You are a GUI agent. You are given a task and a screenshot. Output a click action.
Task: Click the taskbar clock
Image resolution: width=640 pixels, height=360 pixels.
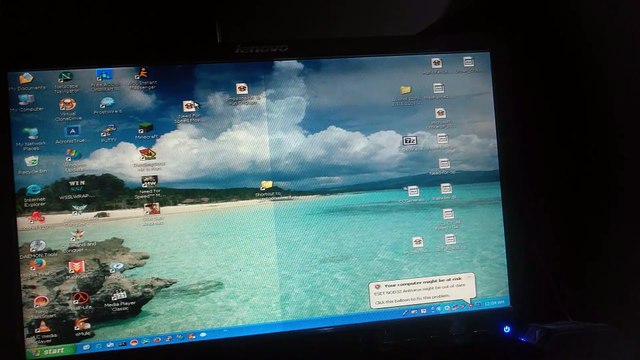pos(494,302)
